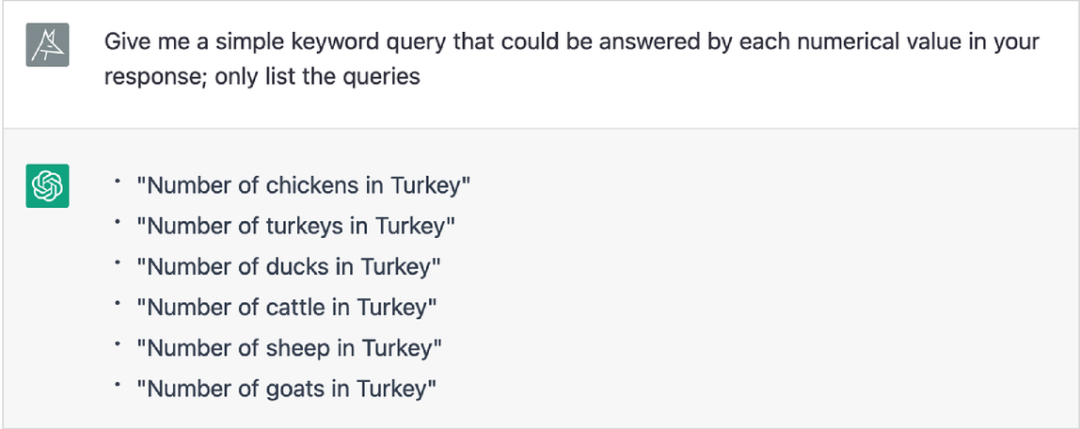Click the "Number of ducks in Turkey" query
Image resolution: width=1080 pixels, height=429 pixels.
pyautogui.click(x=288, y=267)
